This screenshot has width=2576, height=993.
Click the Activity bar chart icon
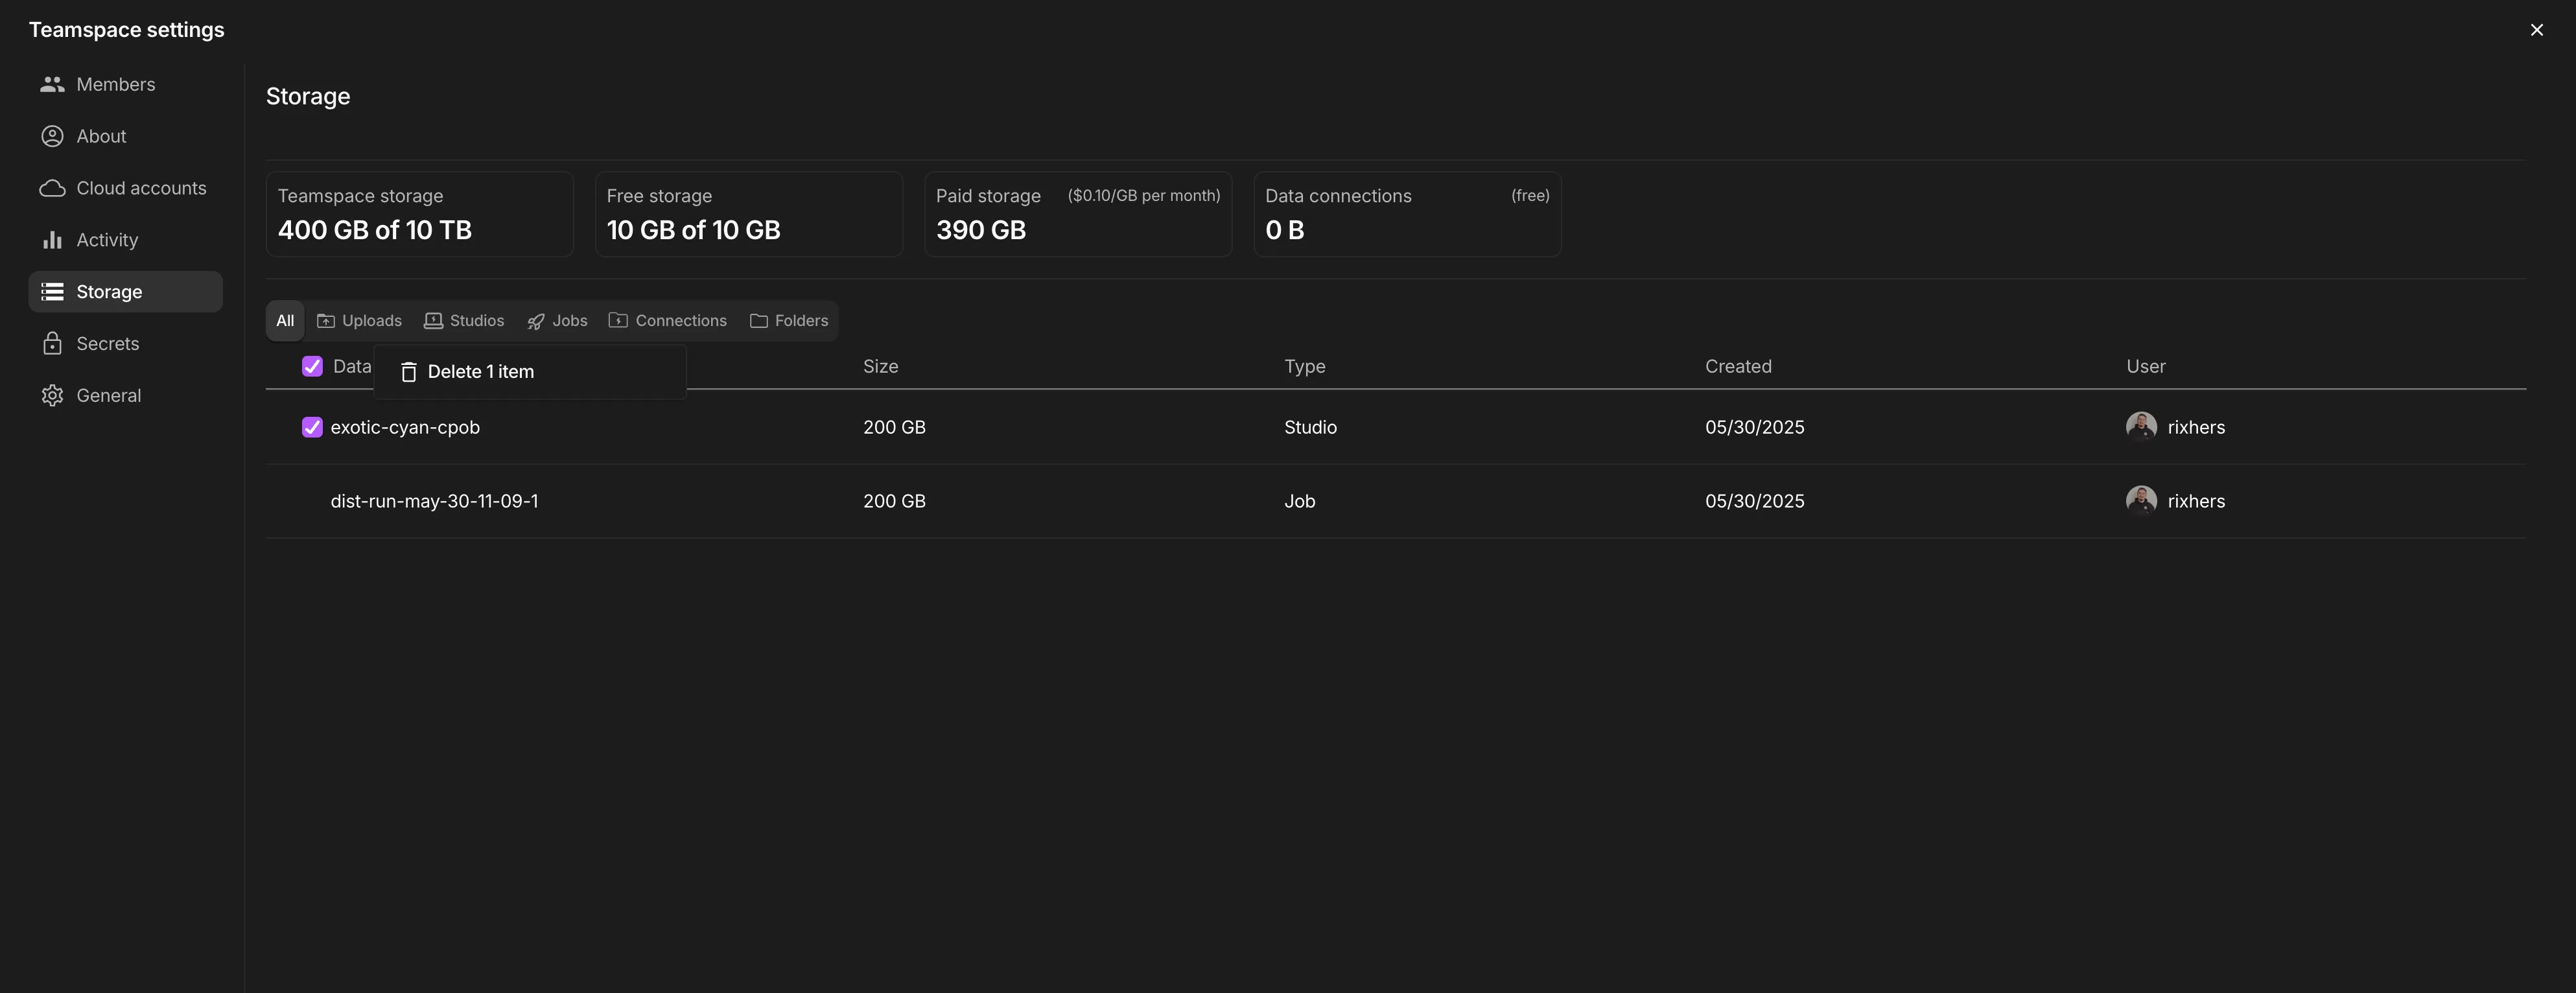52,240
